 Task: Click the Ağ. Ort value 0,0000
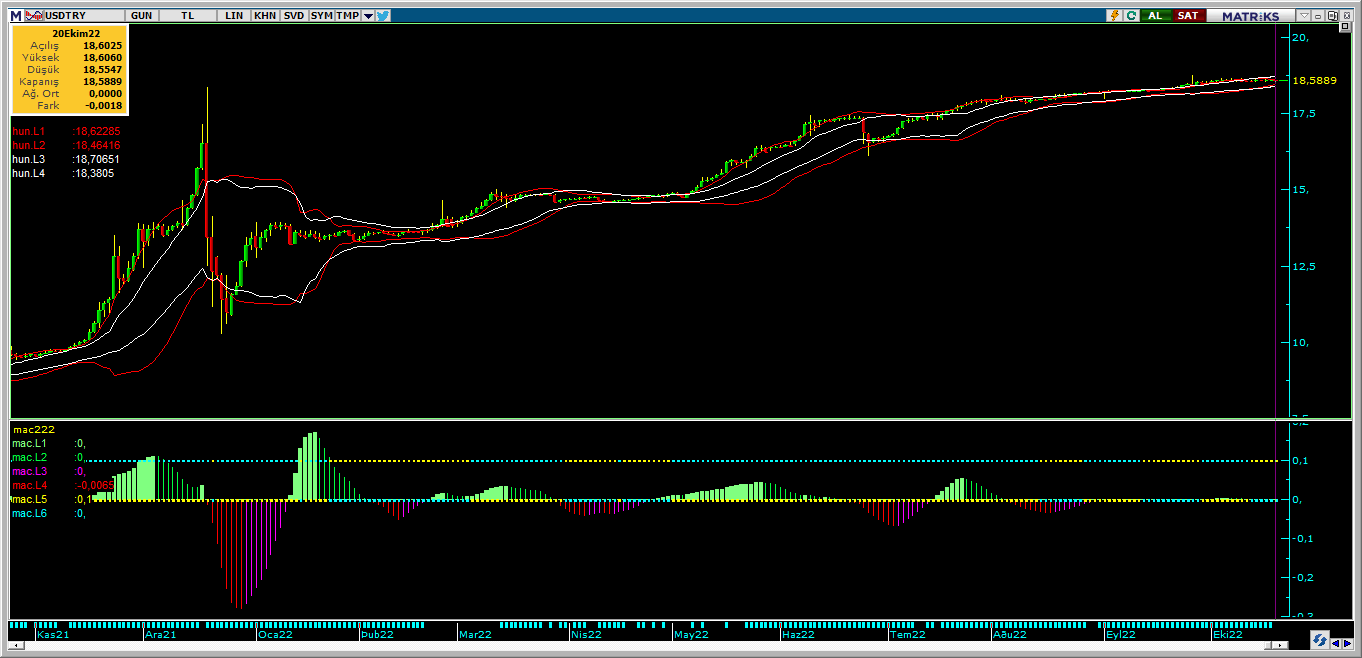coord(105,93)
